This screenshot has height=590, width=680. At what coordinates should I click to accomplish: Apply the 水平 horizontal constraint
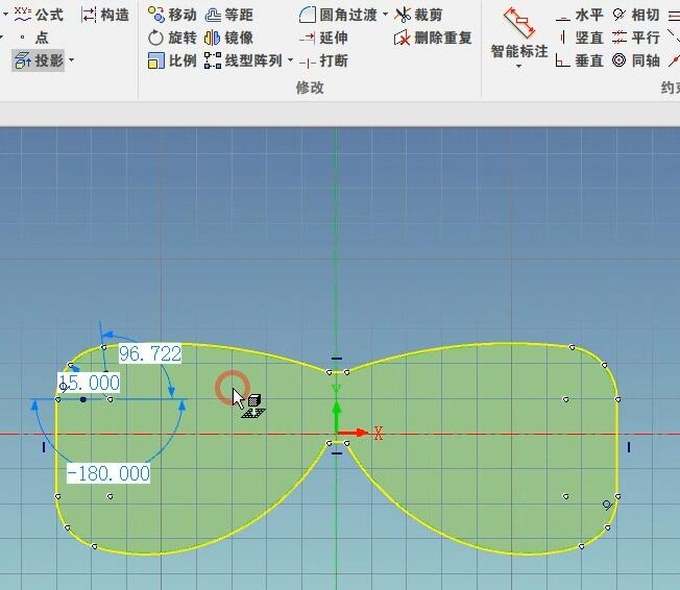[579, 15]
